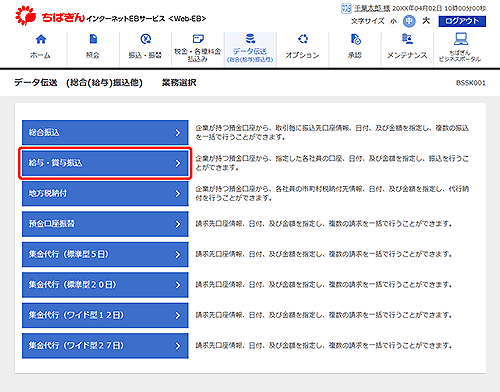Click the ログアウト button
500x392 pixels.
click(462, 21)
